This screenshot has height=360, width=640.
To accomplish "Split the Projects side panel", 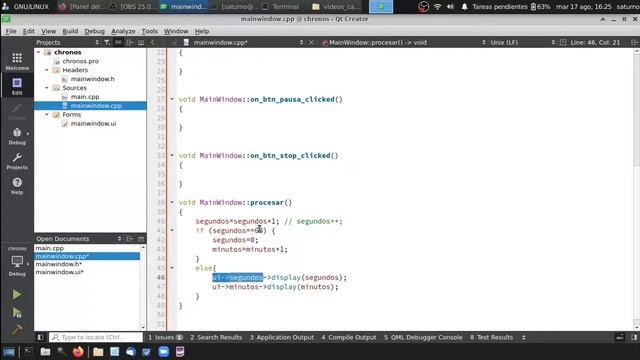I will point(129,42).
